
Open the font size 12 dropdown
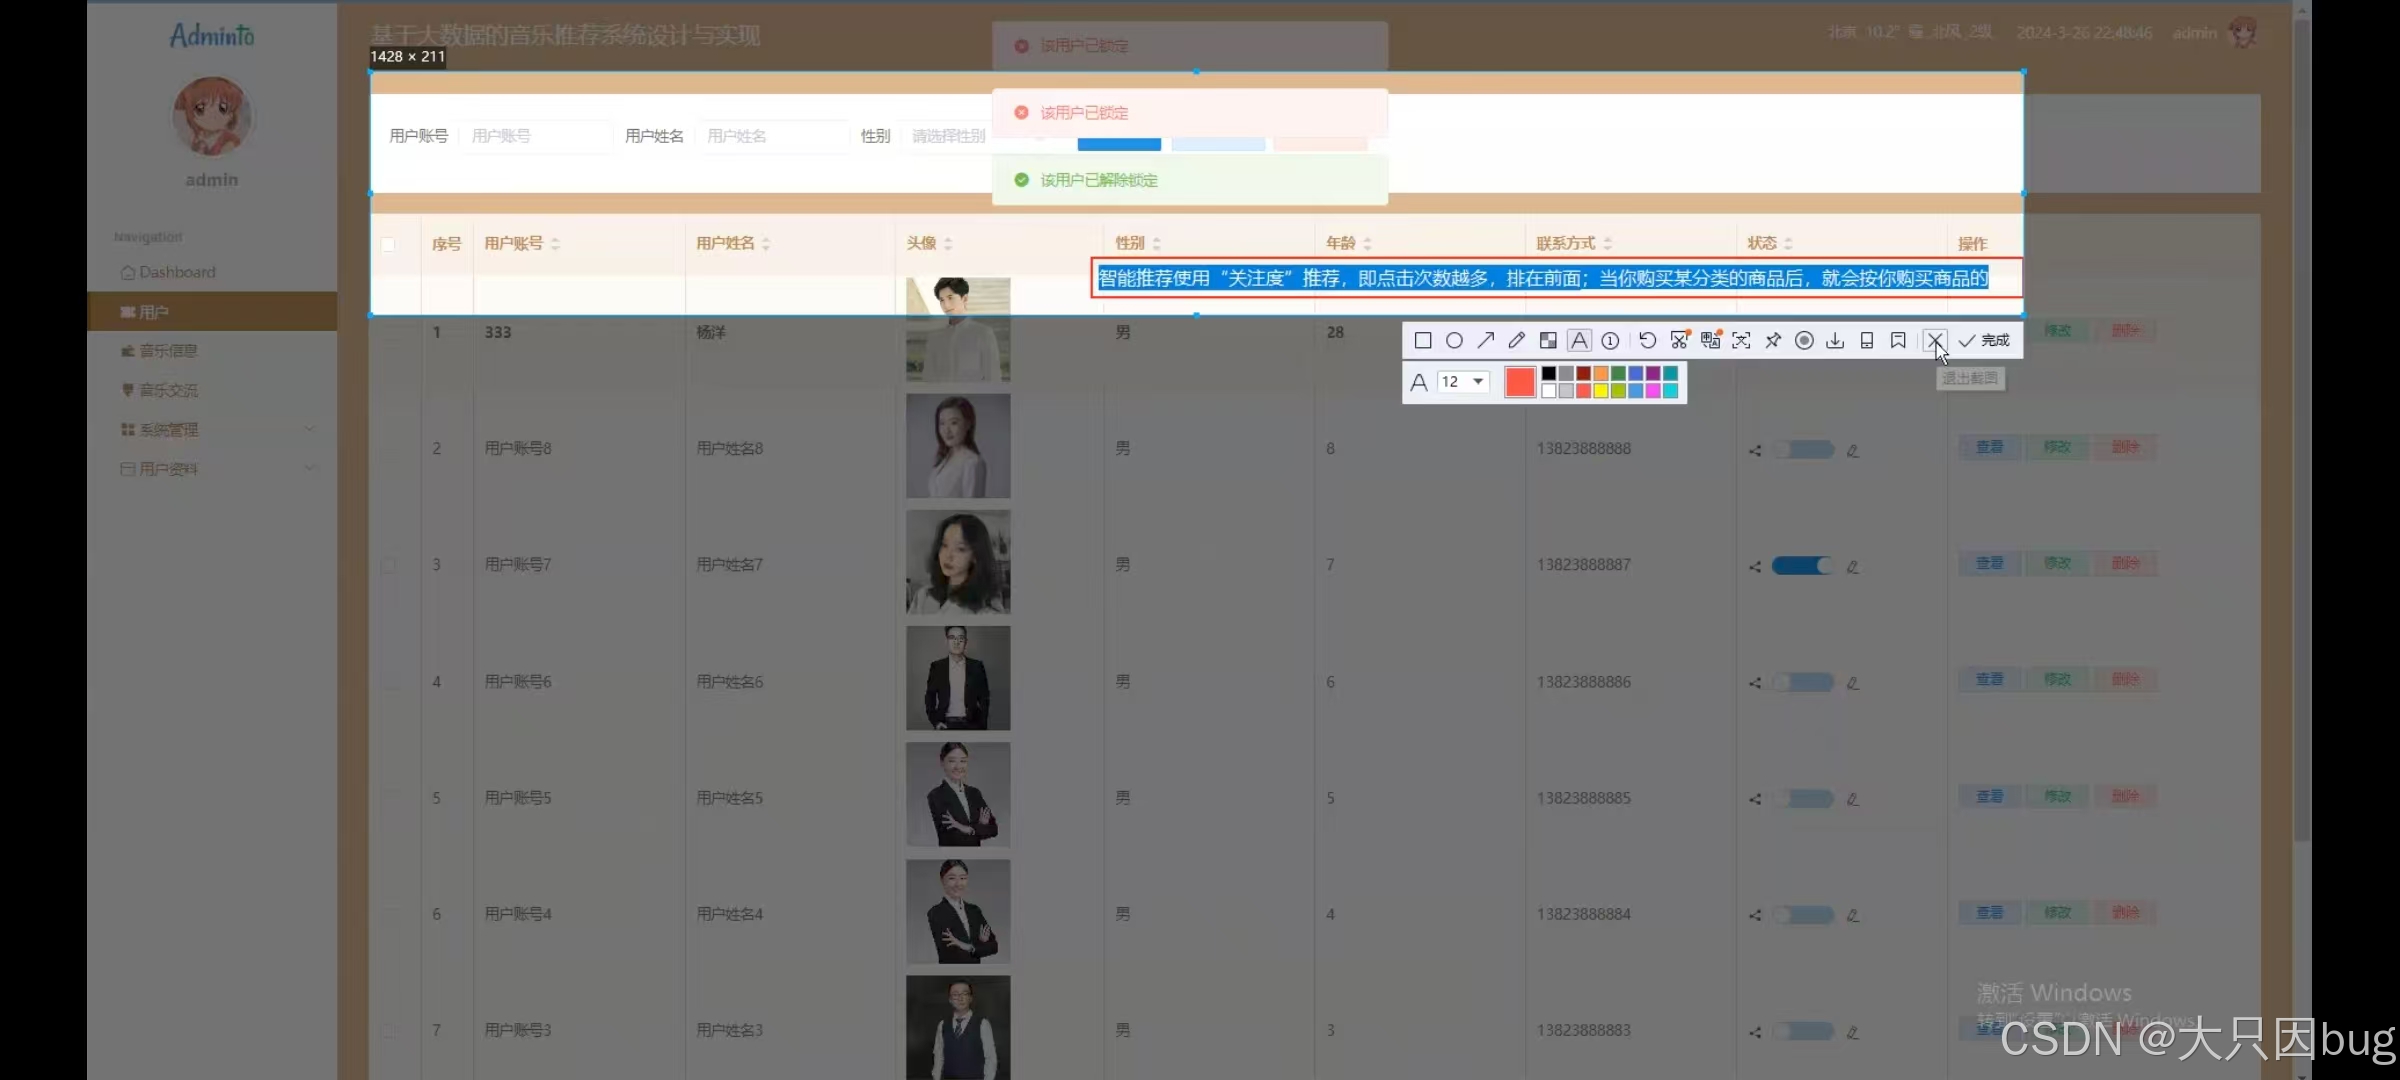click(x=1464, y=382)
